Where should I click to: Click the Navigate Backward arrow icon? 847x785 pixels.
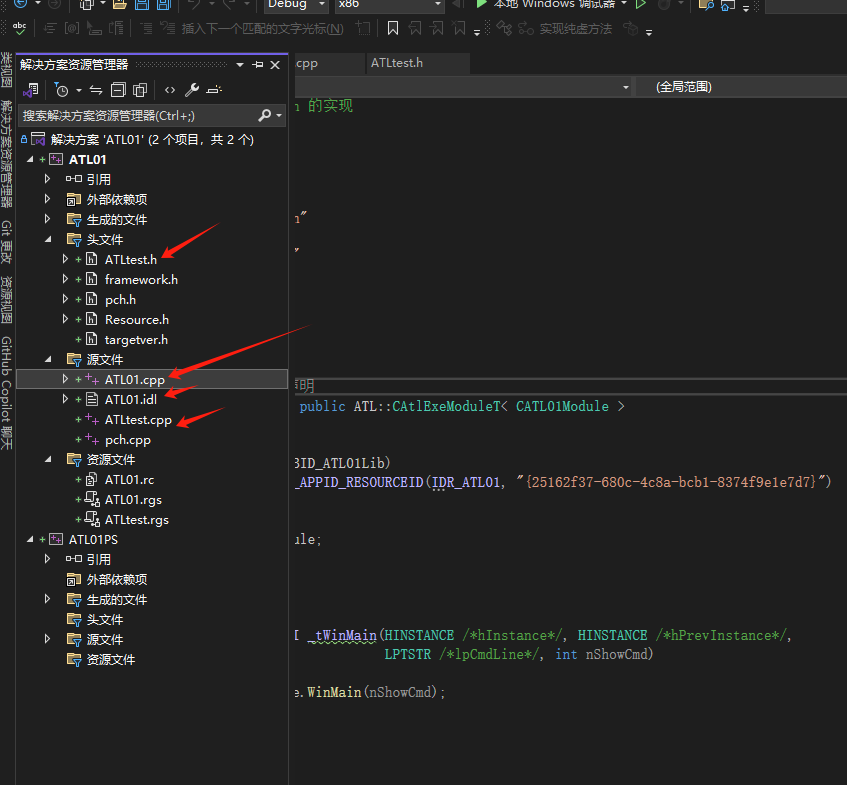pyautogui.click(x=21, y=4)
